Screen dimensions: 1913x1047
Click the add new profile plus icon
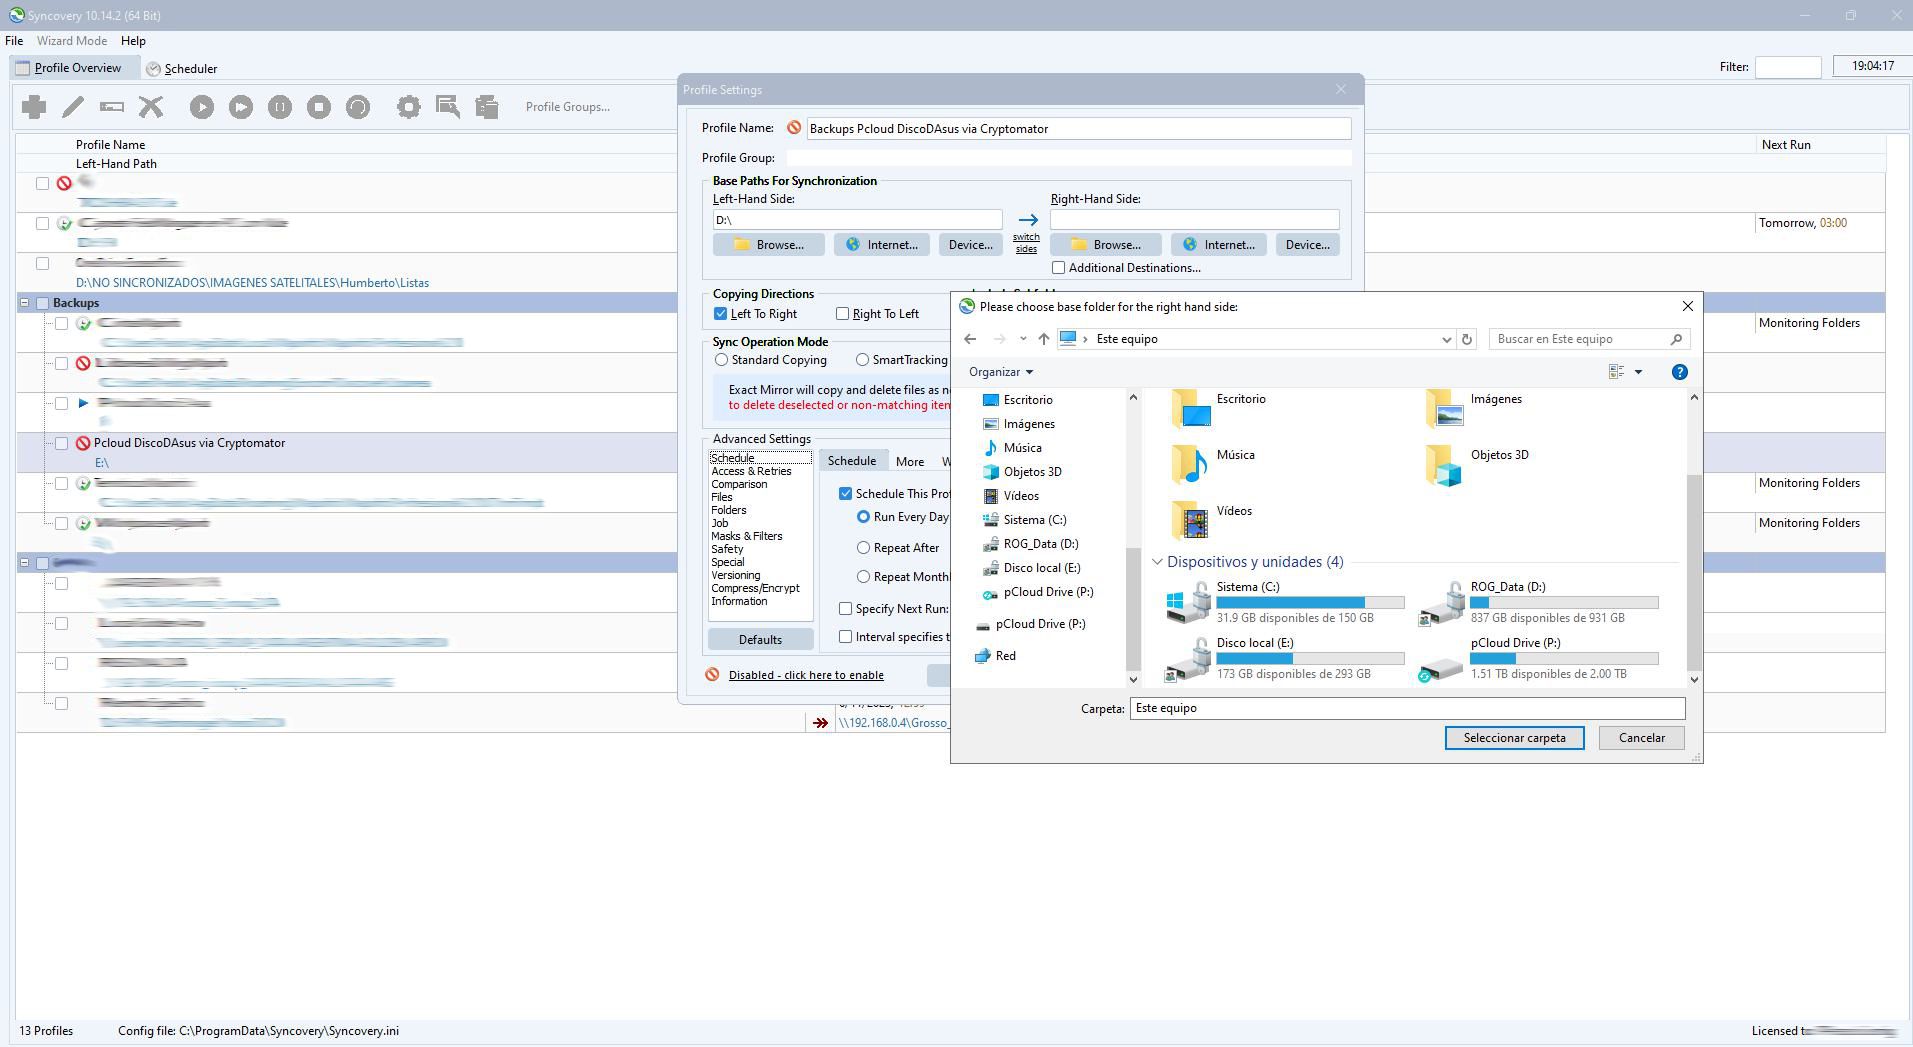(34, 107)
